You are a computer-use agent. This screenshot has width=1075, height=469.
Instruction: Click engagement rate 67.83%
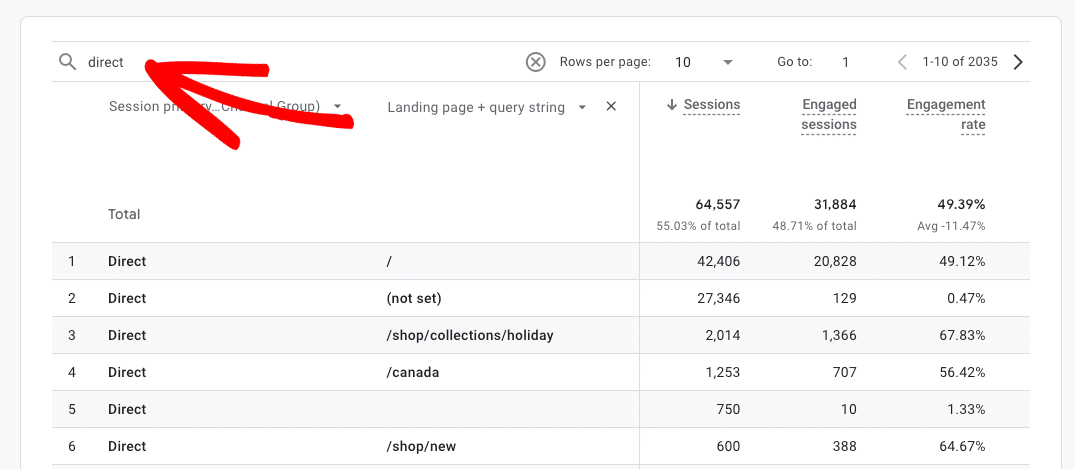tap(963, 335)
